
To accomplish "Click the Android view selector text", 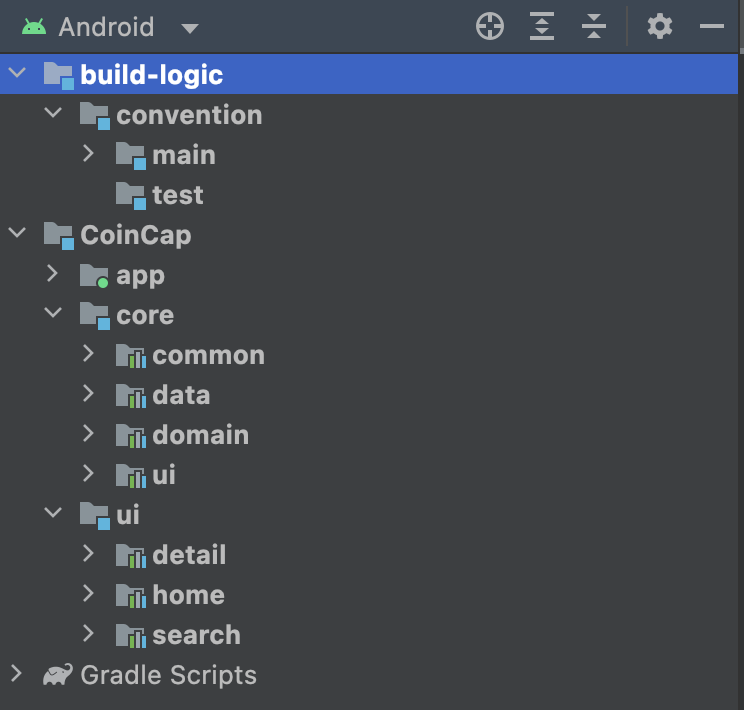I will (x=106, y=27).
